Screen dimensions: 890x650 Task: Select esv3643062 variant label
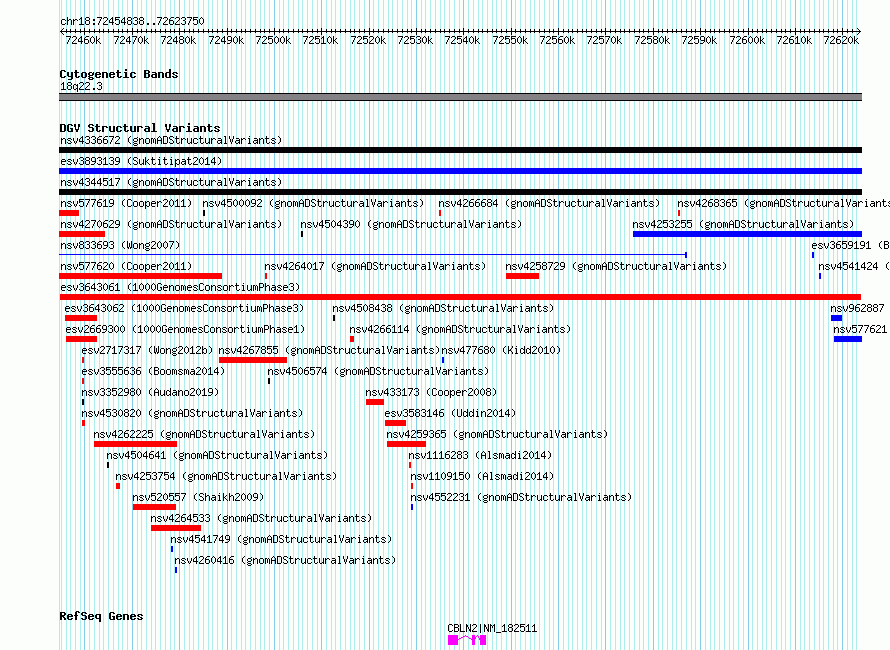click(184, 308)
